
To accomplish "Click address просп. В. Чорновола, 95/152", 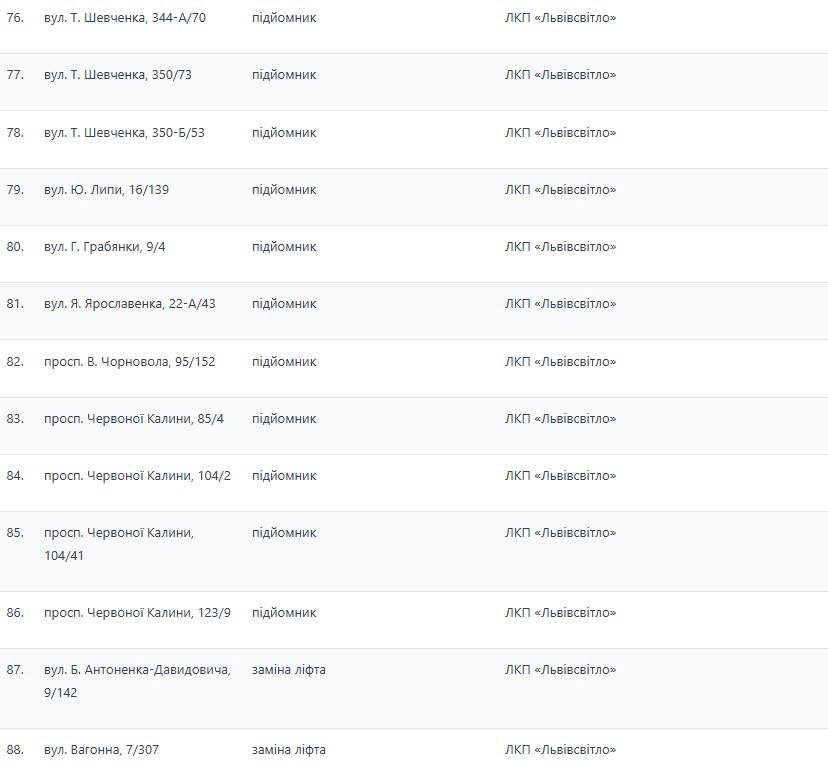I will [x=130, y=362].
